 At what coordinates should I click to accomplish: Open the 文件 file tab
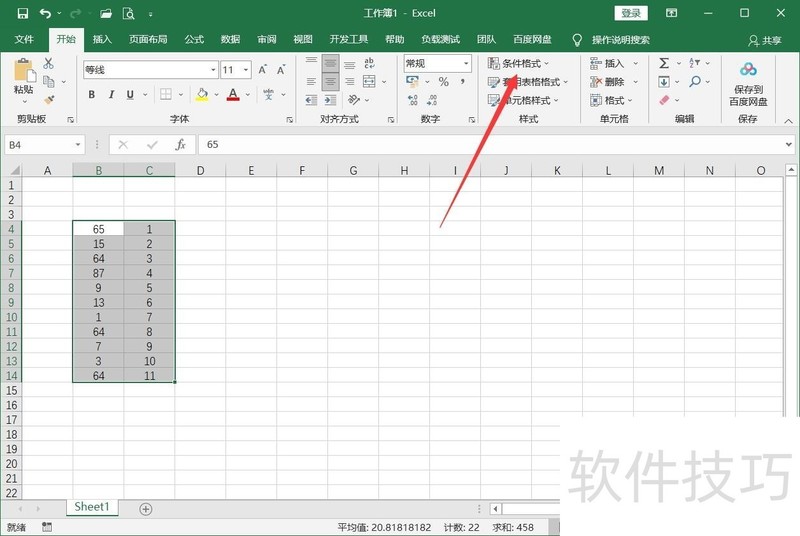tap(24, 39)
